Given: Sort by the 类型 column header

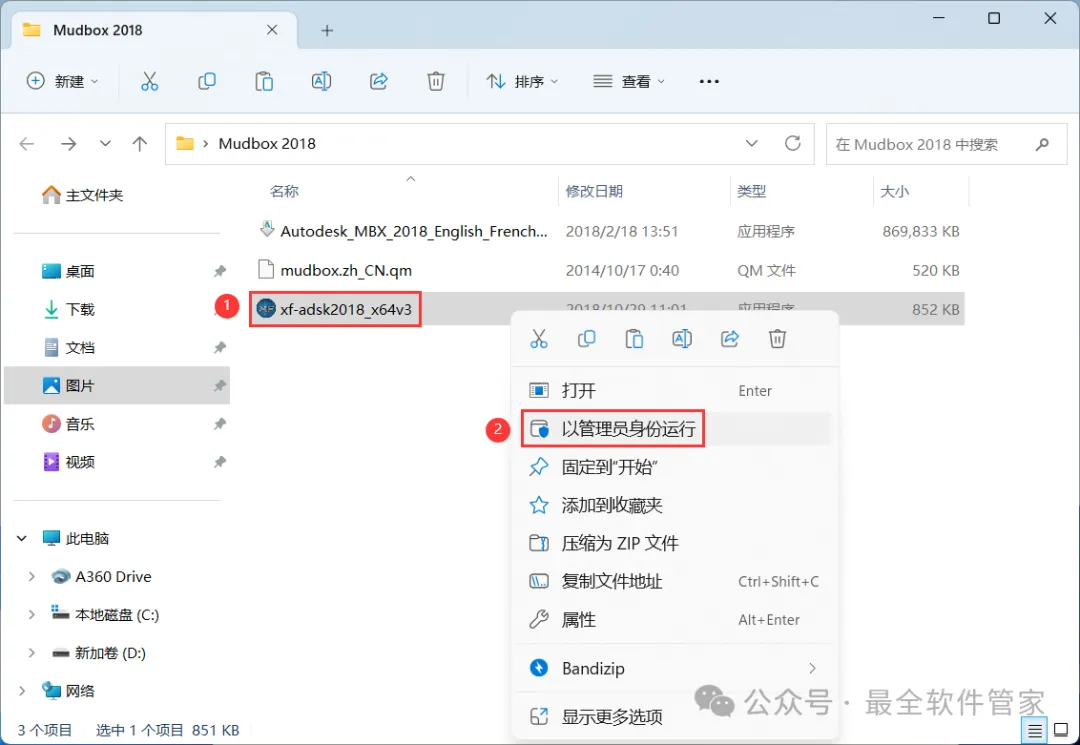Looking at the screenshot, I should (x=751, y=191).
